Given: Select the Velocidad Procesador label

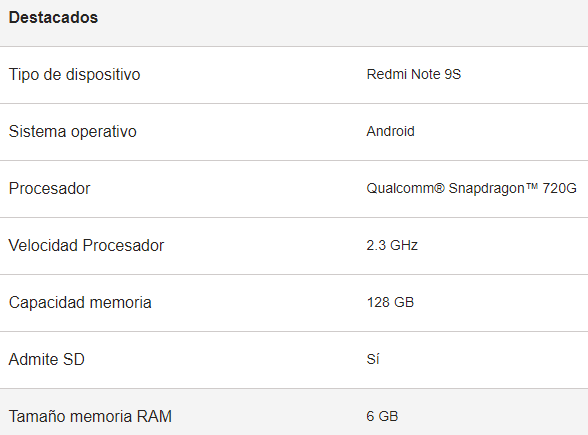Looking at the screenshot, I should tap(86, 246).
